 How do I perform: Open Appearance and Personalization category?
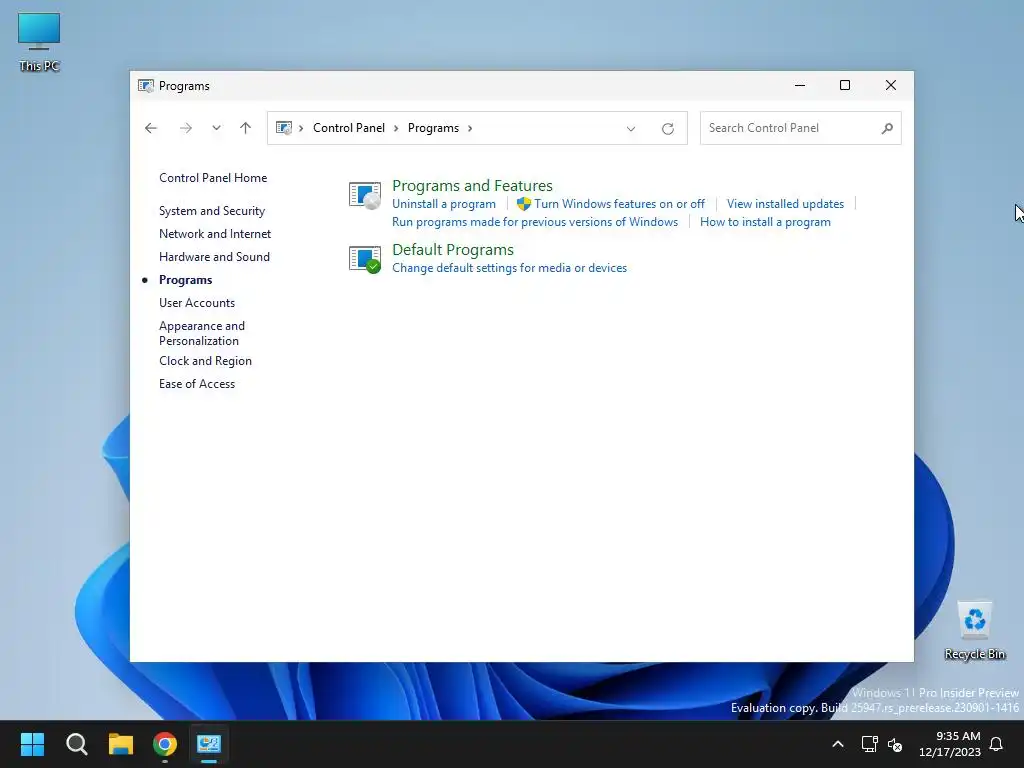(202, 333)
